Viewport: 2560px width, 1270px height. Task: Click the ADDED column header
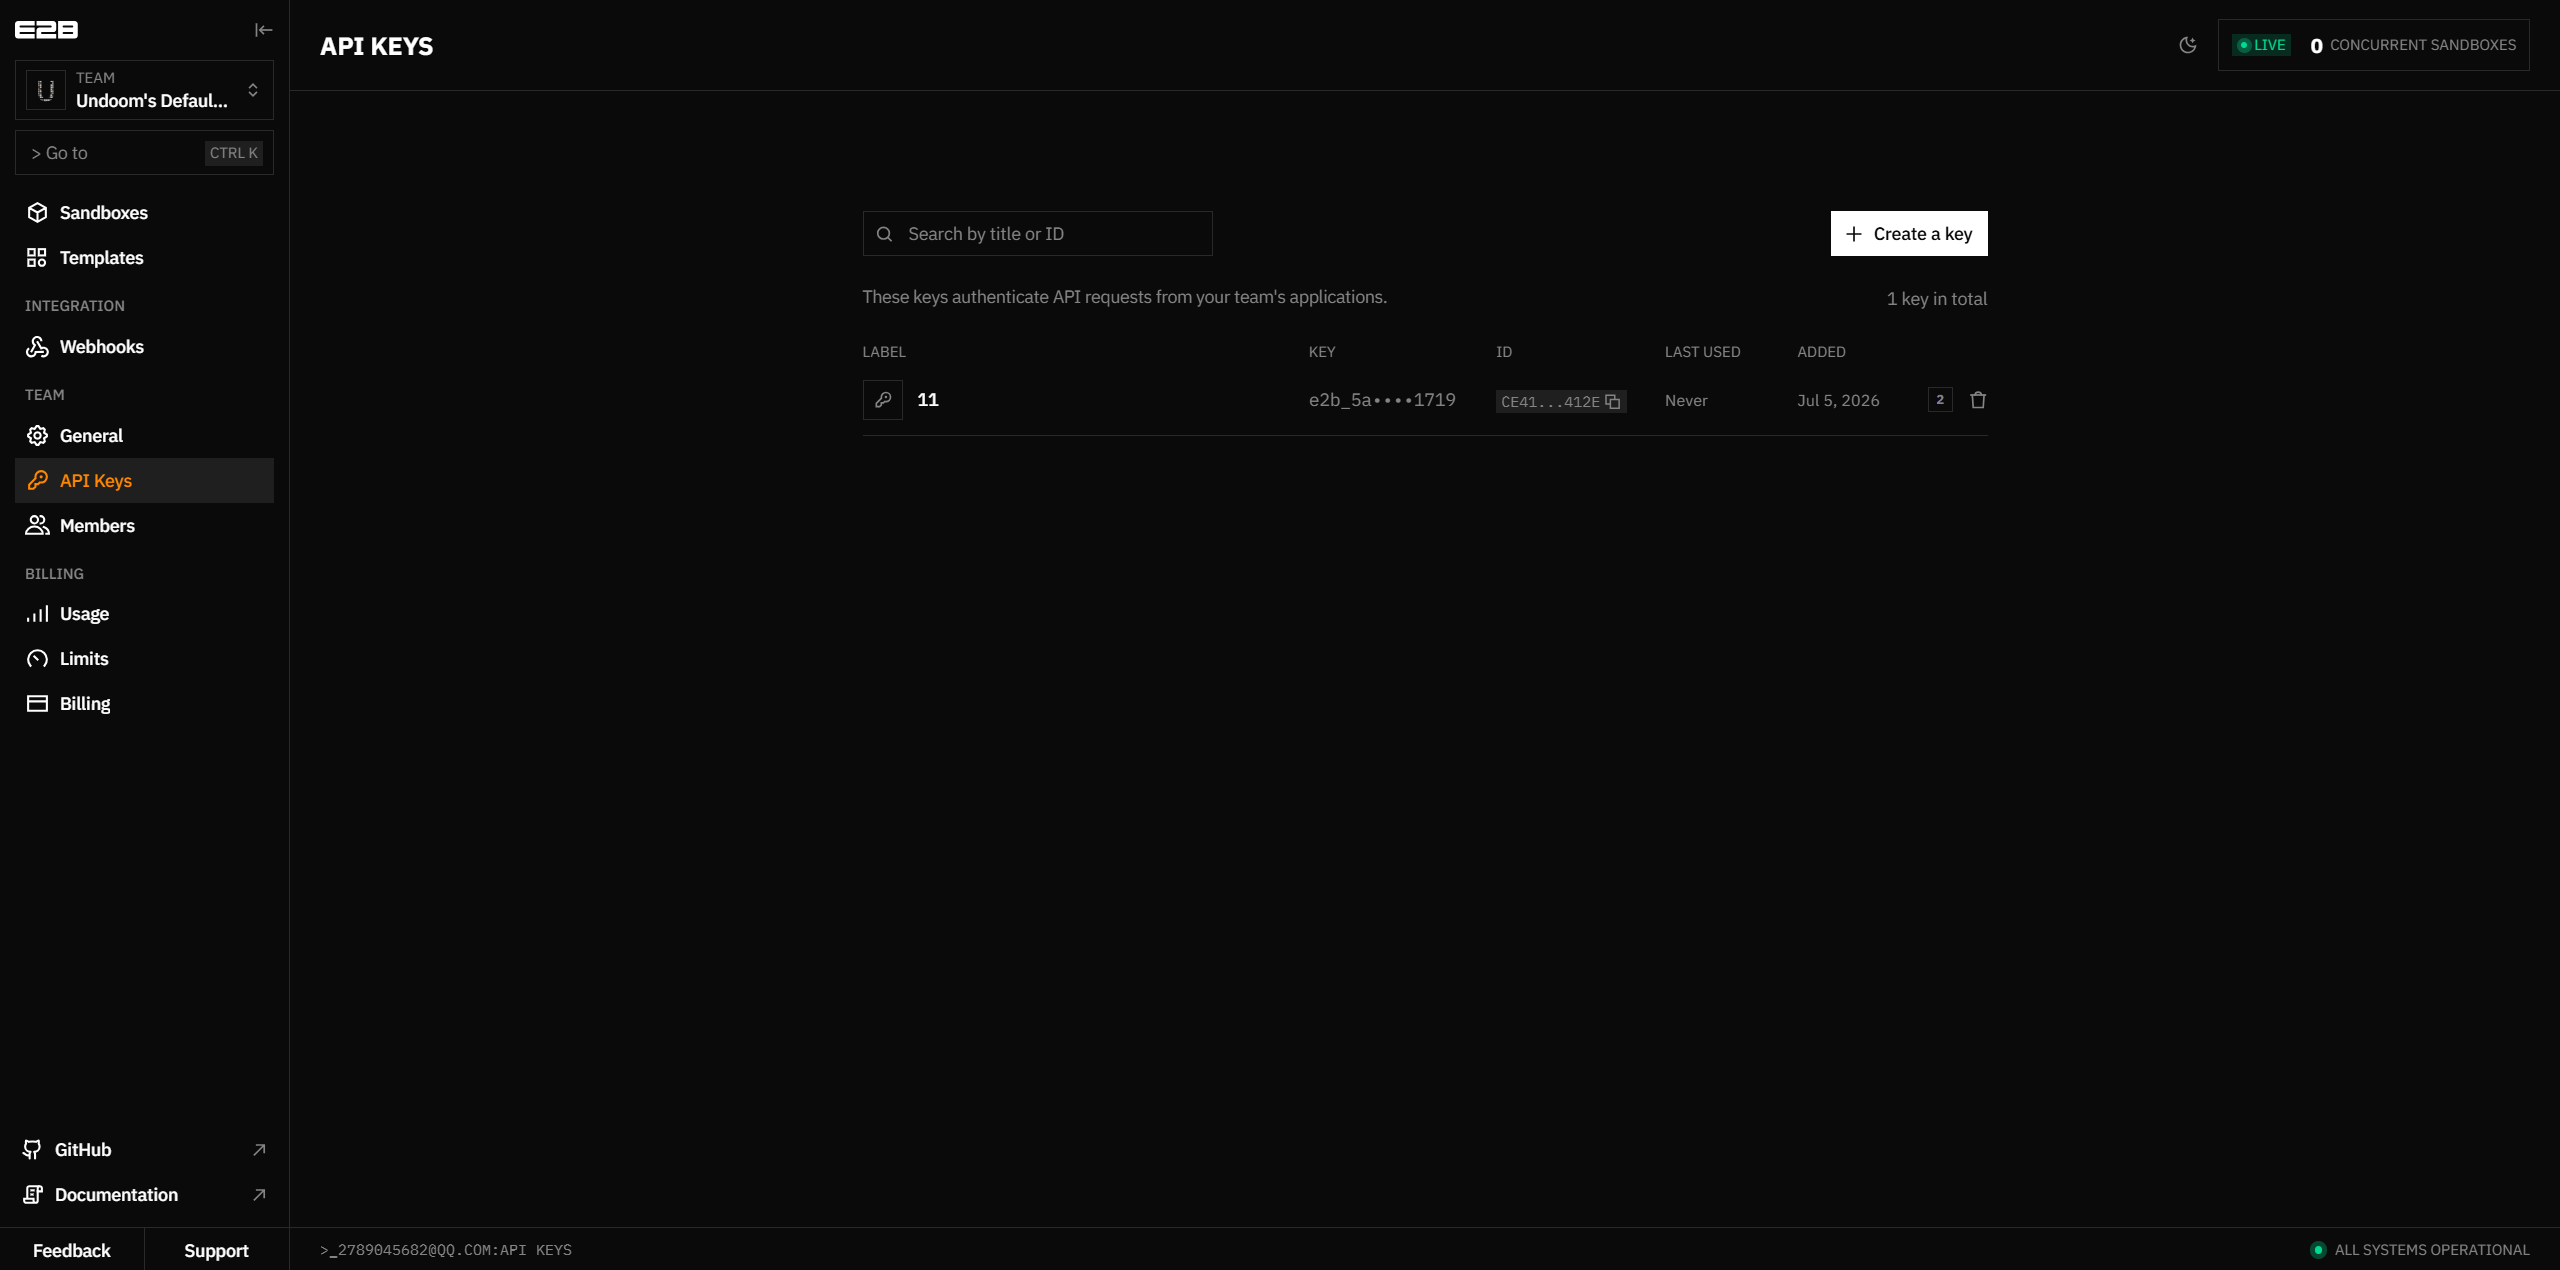[1821, 352]
